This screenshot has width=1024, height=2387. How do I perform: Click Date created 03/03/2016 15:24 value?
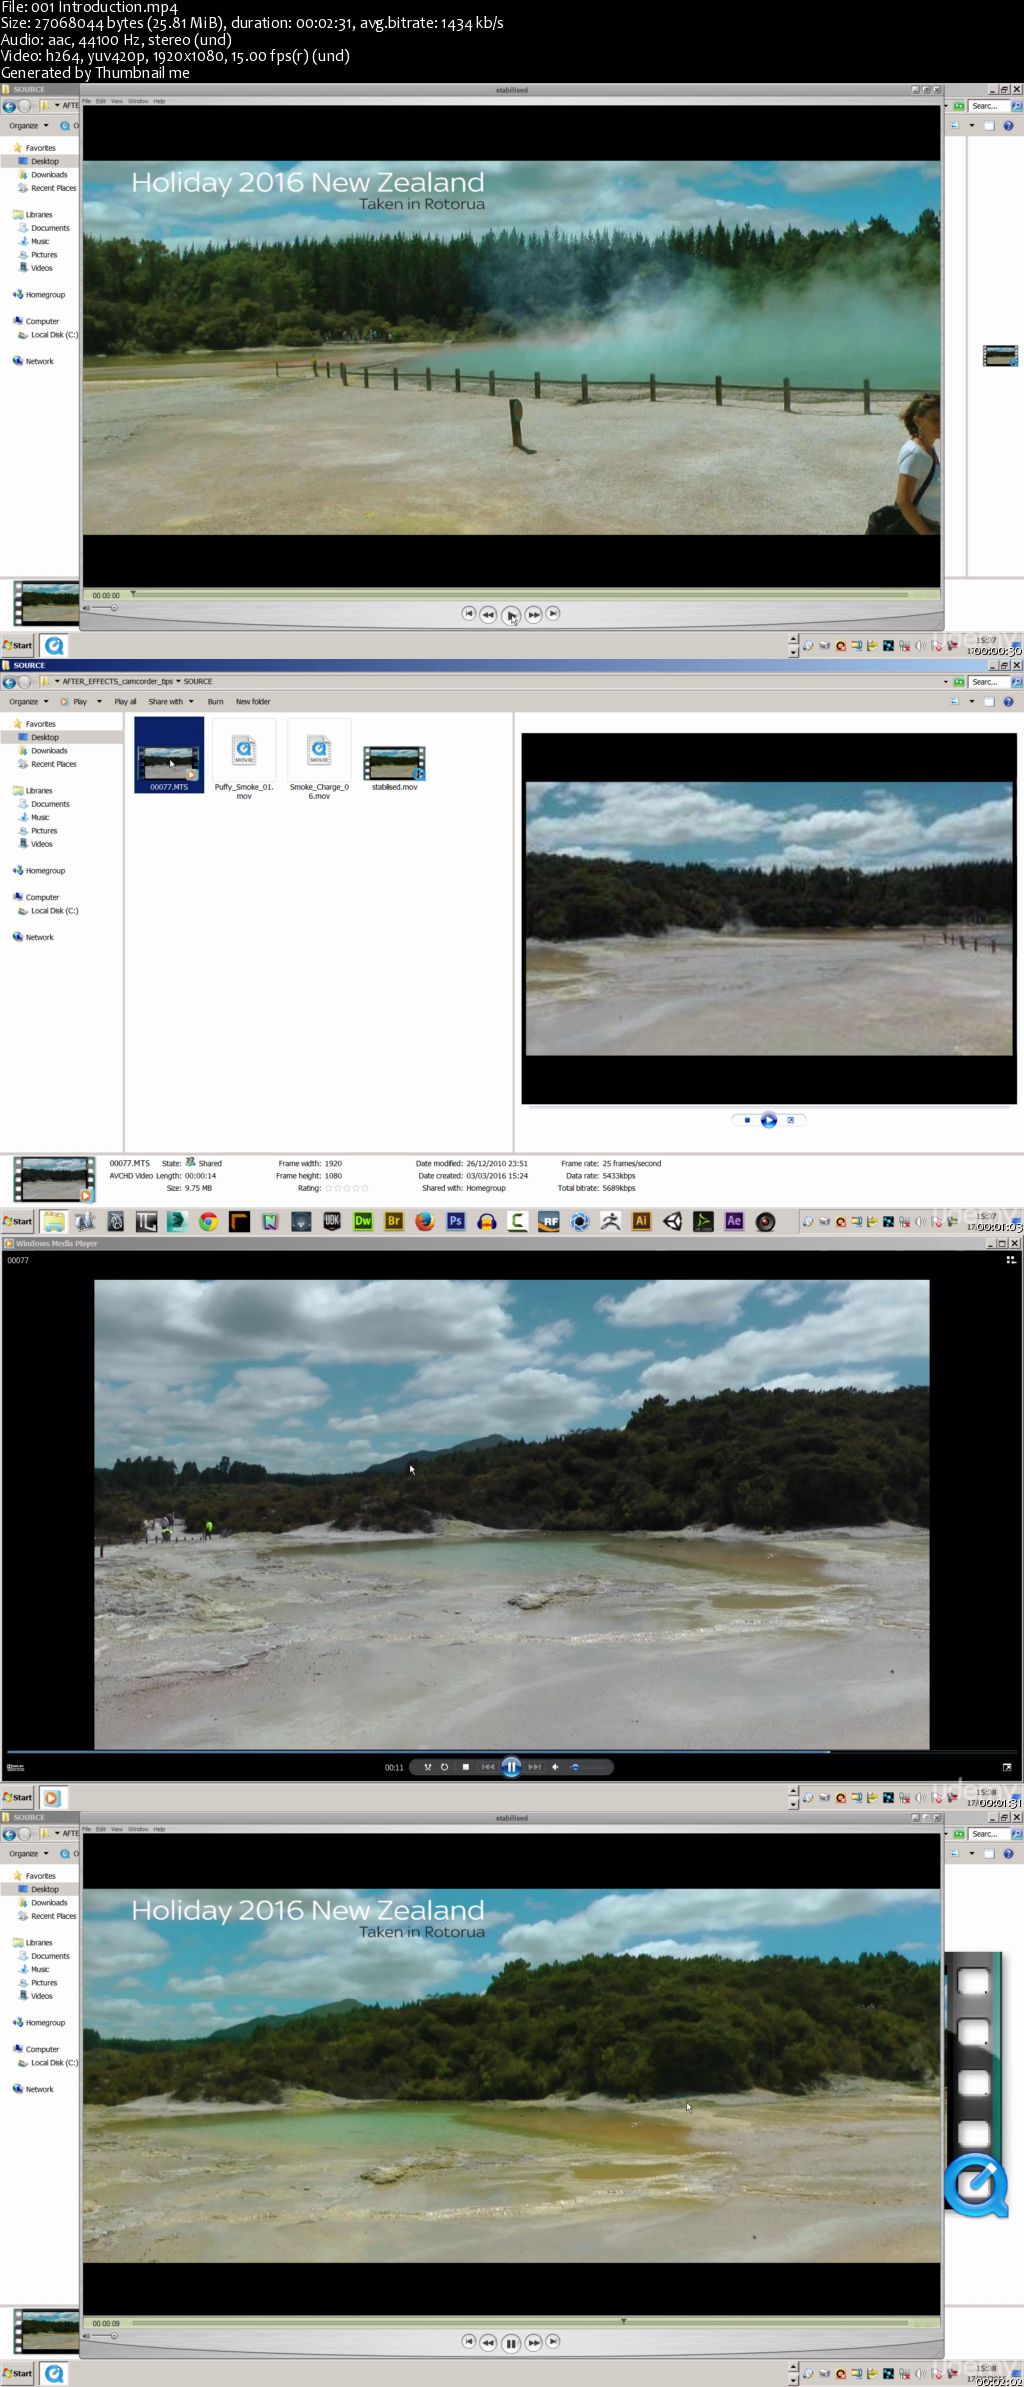click(497, 1176)
